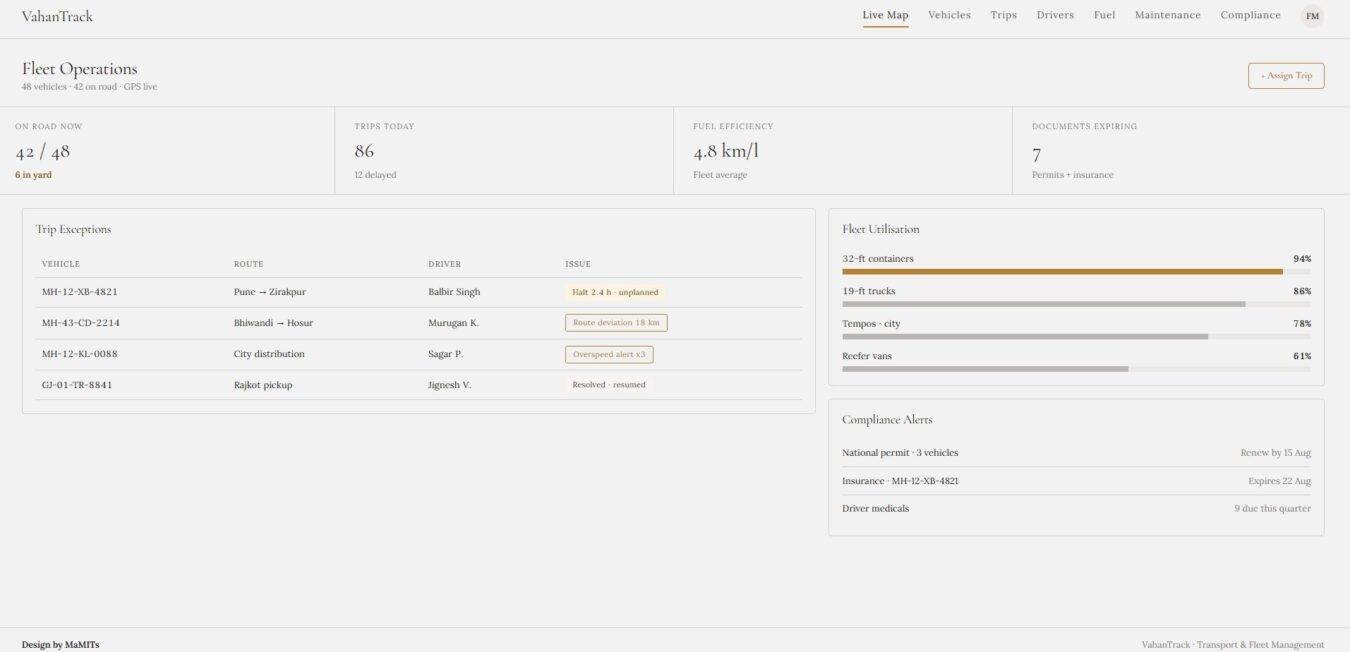Click the Permits + insurance caption

1072,175
